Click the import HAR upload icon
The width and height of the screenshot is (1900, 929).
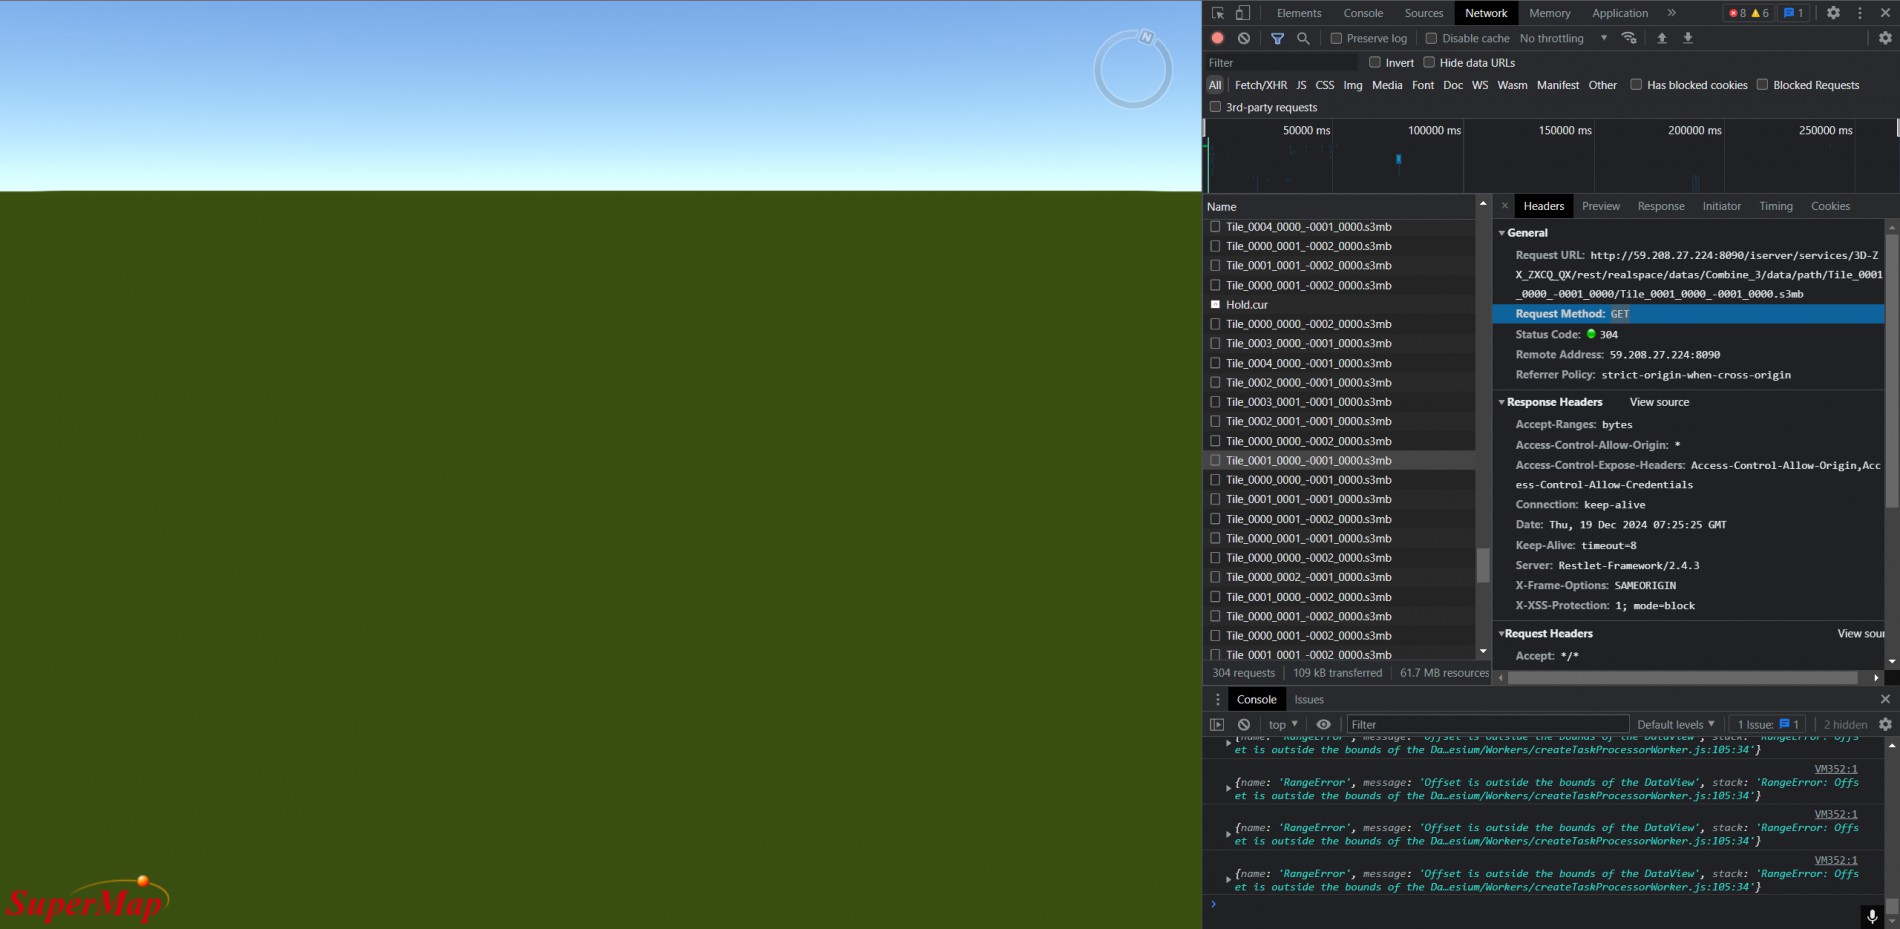point(1662,38)
